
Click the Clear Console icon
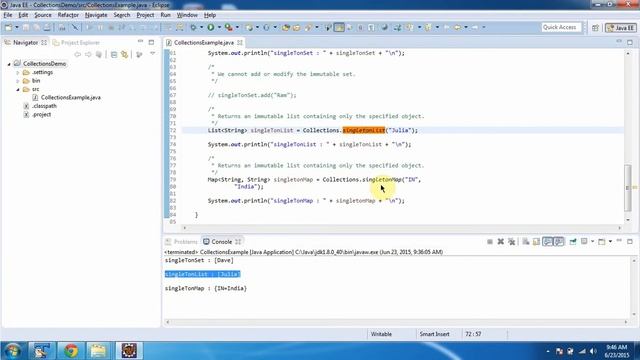click(x=526, y=242)
